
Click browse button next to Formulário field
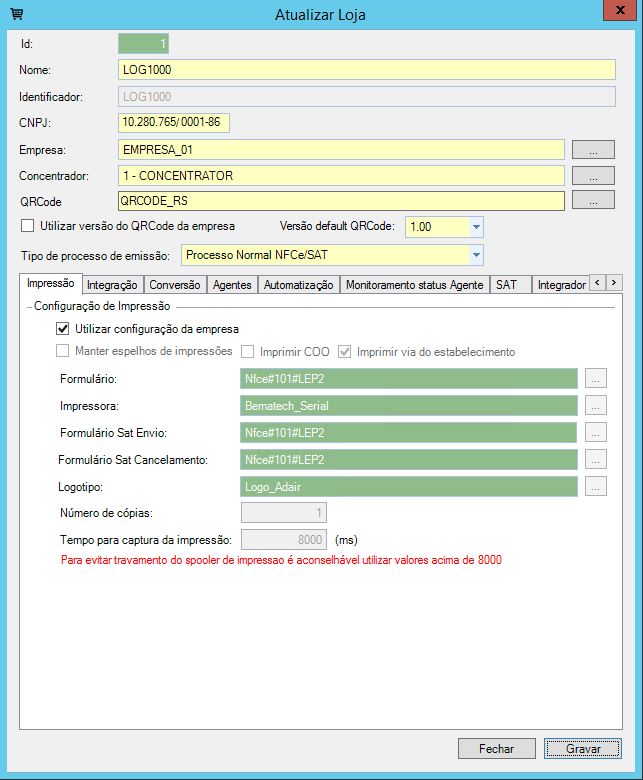coord(596,379)
